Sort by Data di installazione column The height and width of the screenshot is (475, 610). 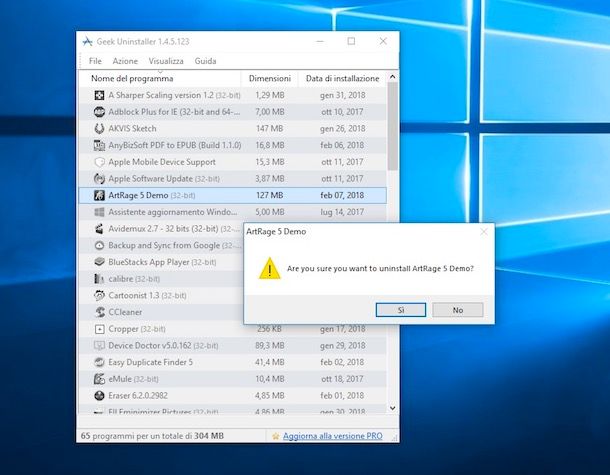click(342, 79)
